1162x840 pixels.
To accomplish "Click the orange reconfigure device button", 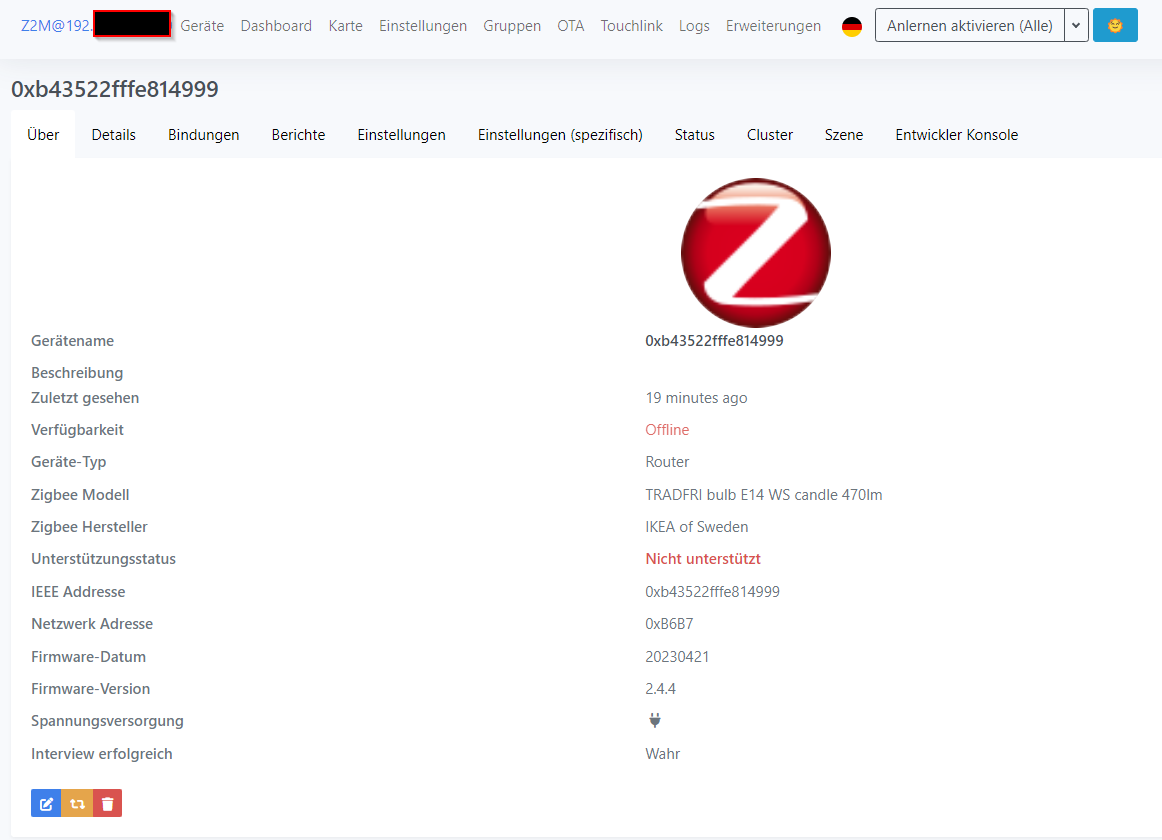I will tap(77, 804).
